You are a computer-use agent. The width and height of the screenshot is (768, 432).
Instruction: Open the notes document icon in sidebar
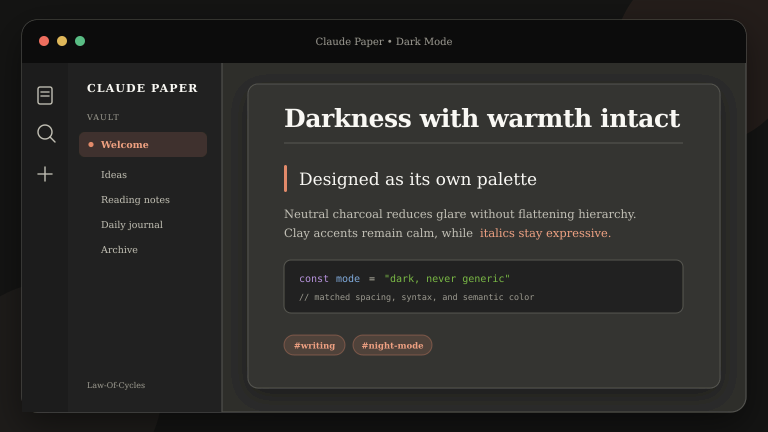pyautogui.click(x=45, y=95)
